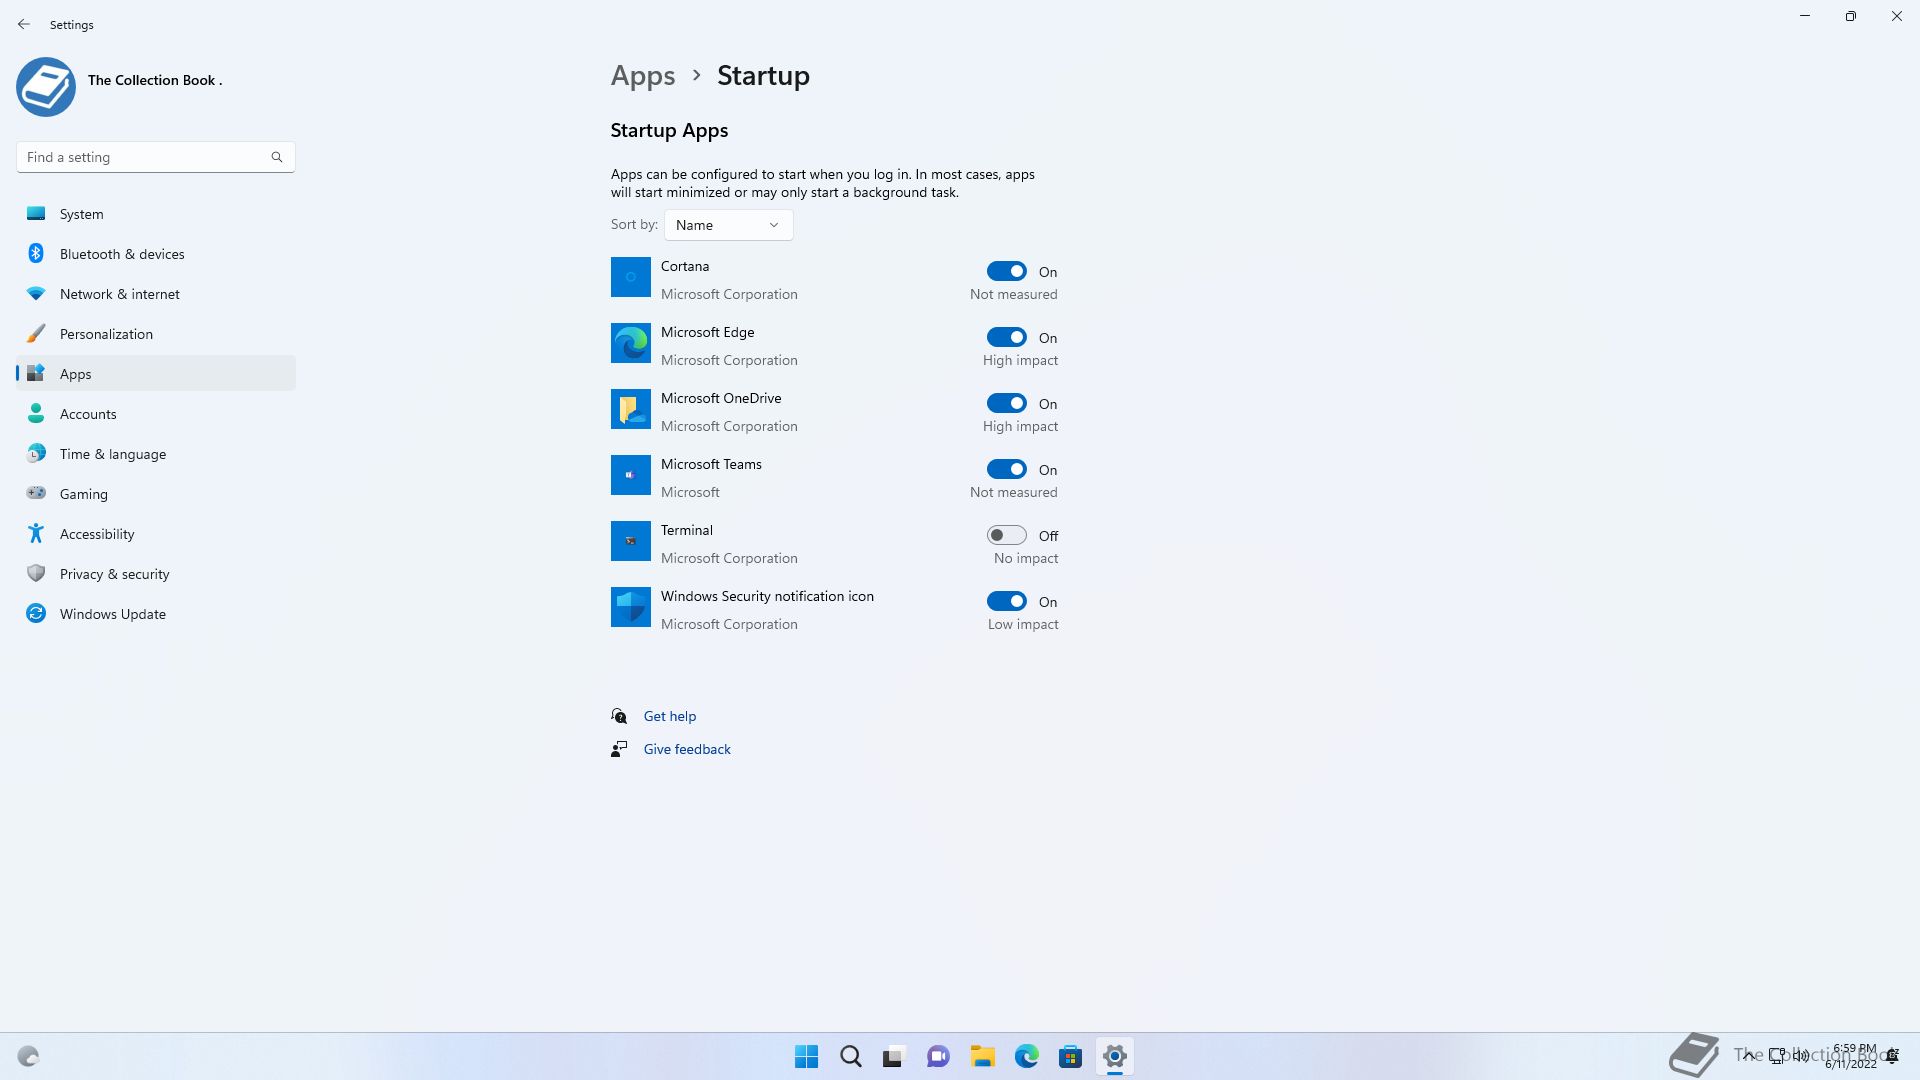Click the Terminal app icon
Viewport: 1920px width, 1080px height.
[x=631, y=541]
